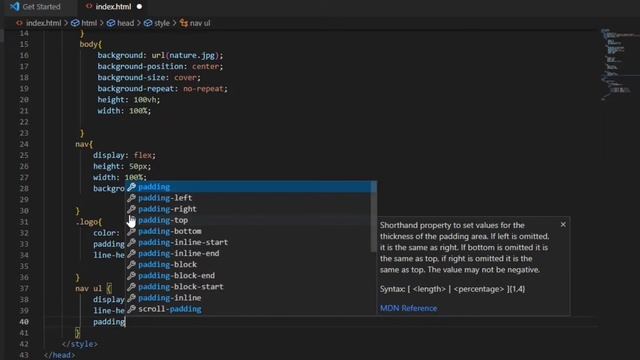Click the VS Code icon on Get Started tab
The height and width of the screenshot is (360, 640).
tap(15, 7)
